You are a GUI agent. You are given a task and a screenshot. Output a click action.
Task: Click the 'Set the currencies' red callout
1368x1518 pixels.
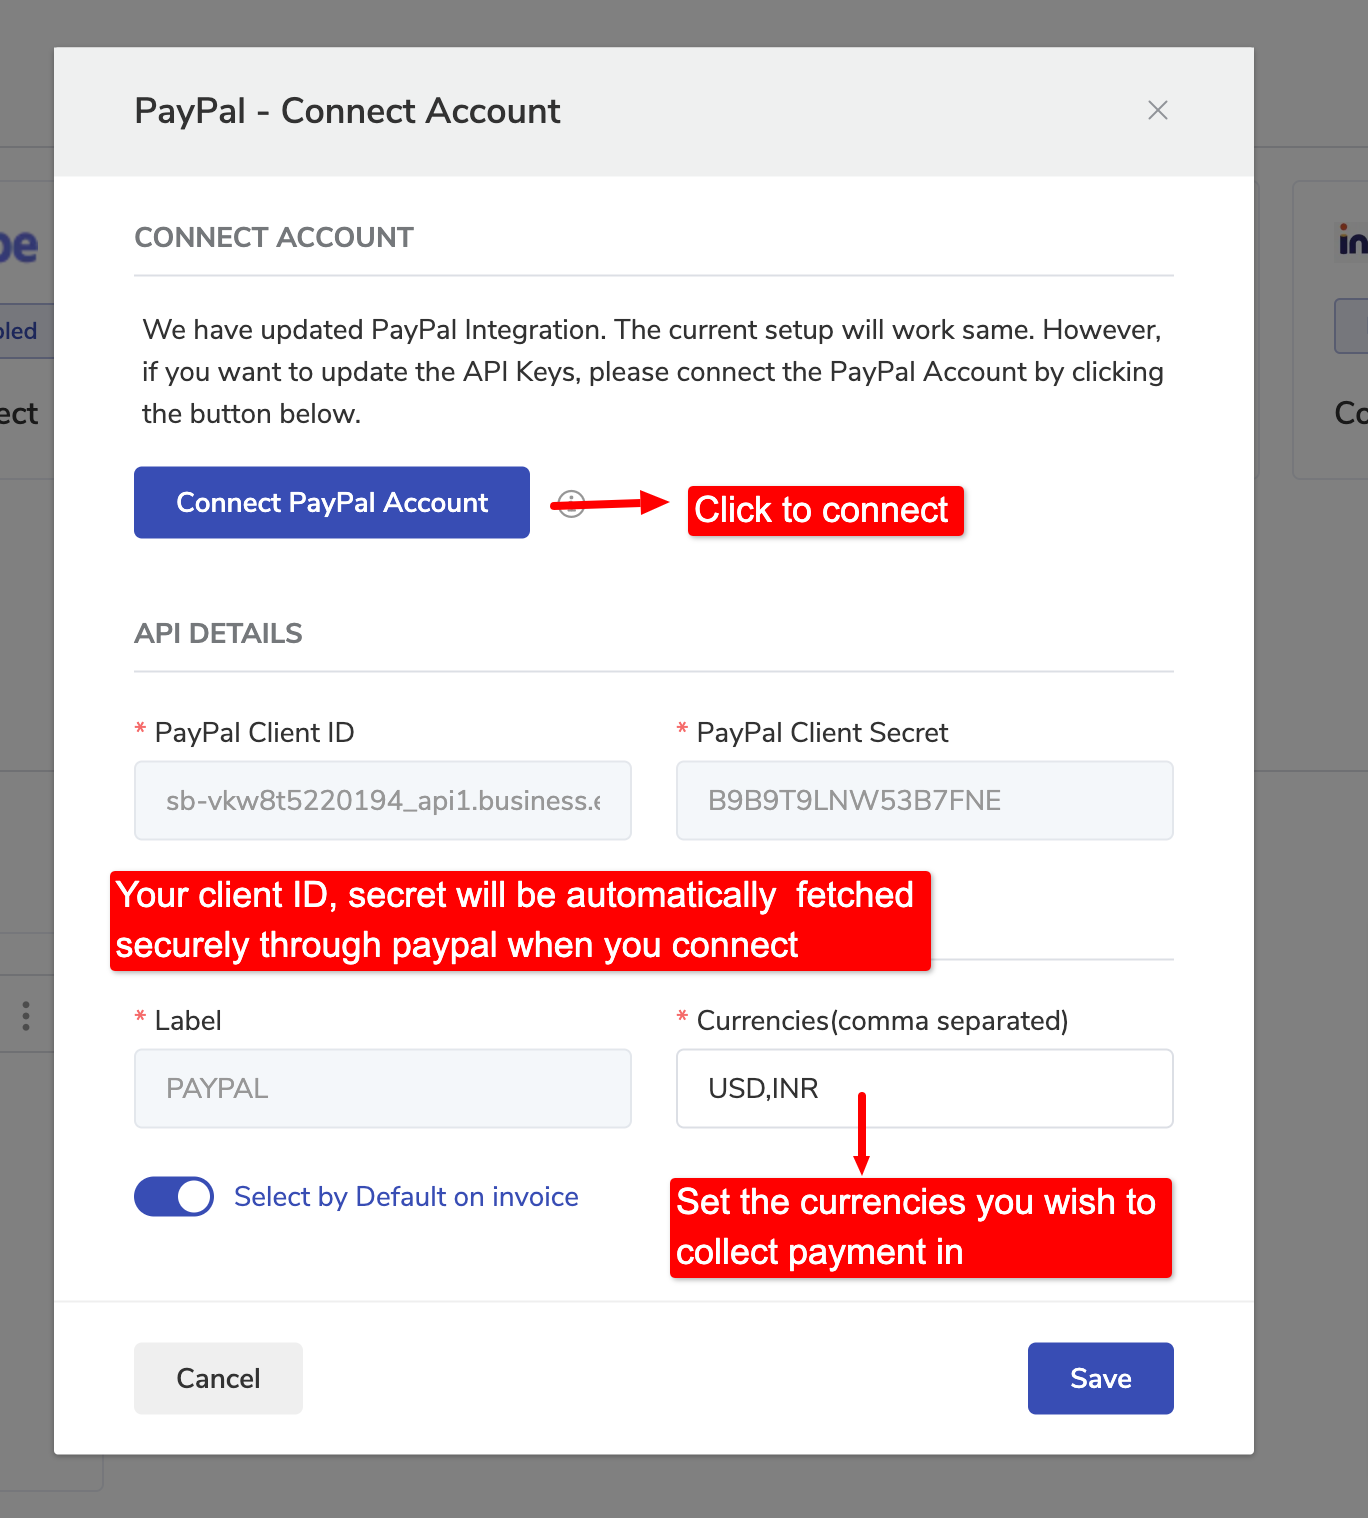tap(920, 1228)
